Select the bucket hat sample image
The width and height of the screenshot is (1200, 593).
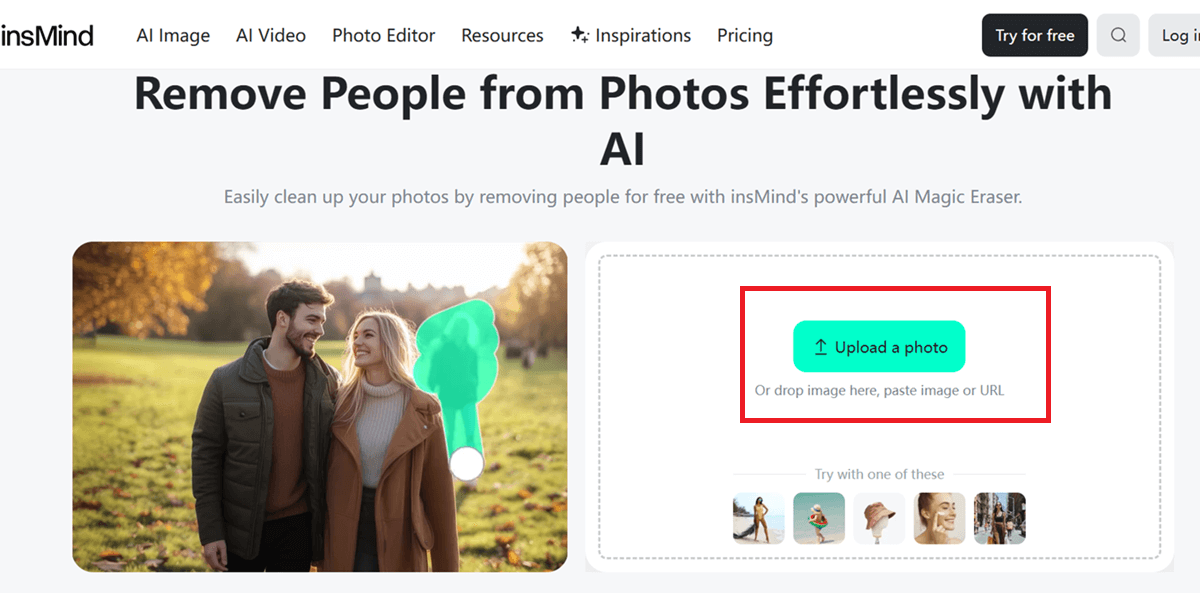click(x=879, y=517)
